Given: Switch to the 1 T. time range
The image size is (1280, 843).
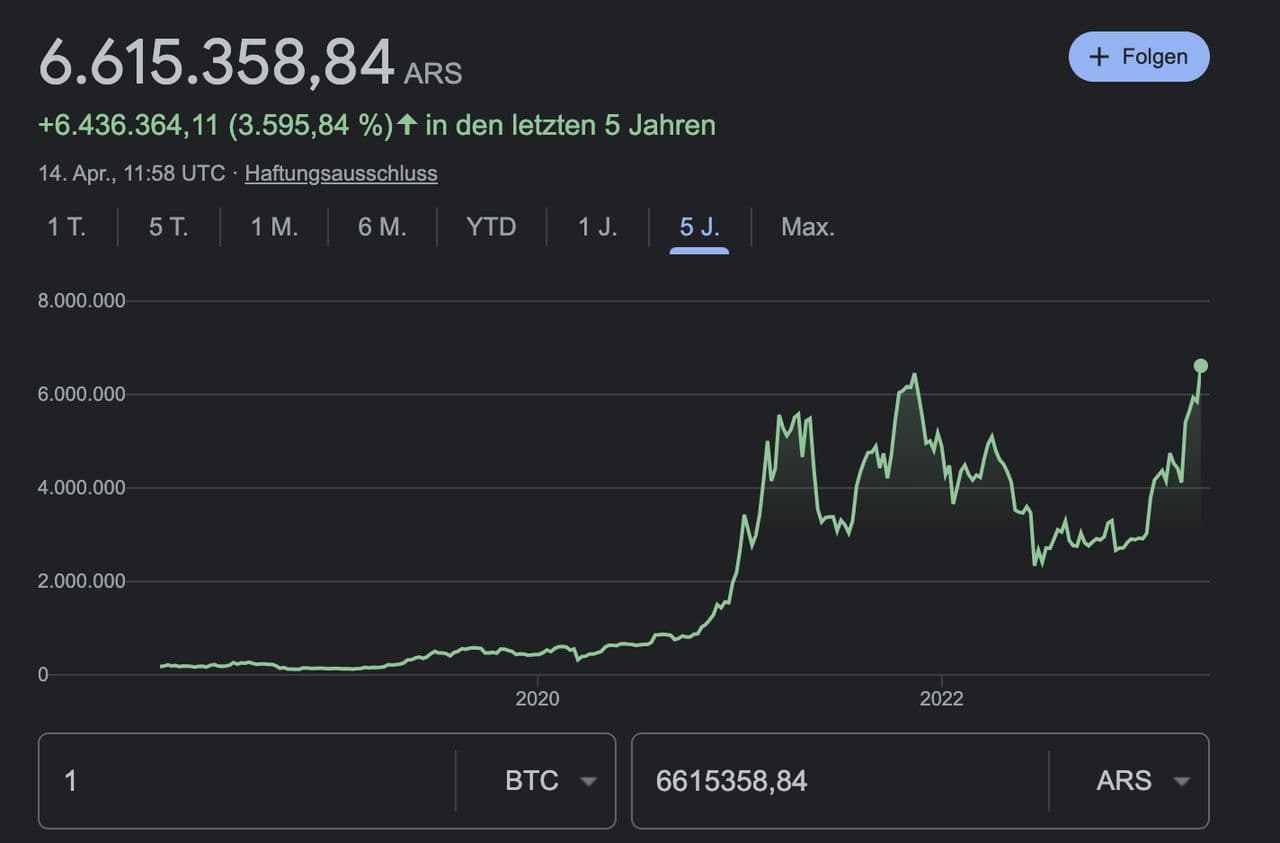Looking at the screenshot, I should (67, 227).
